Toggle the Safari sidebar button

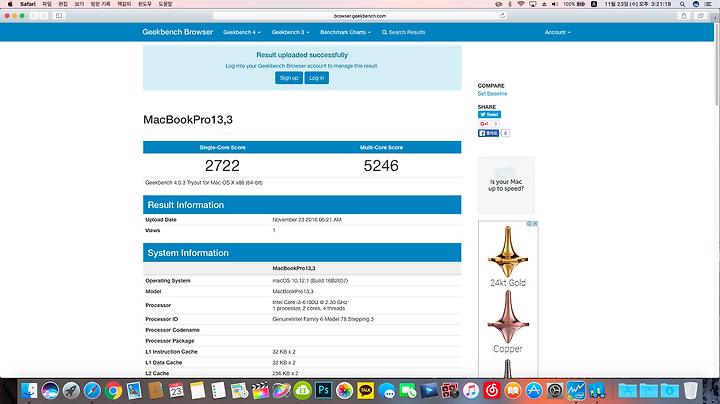[x=59, y=16]
